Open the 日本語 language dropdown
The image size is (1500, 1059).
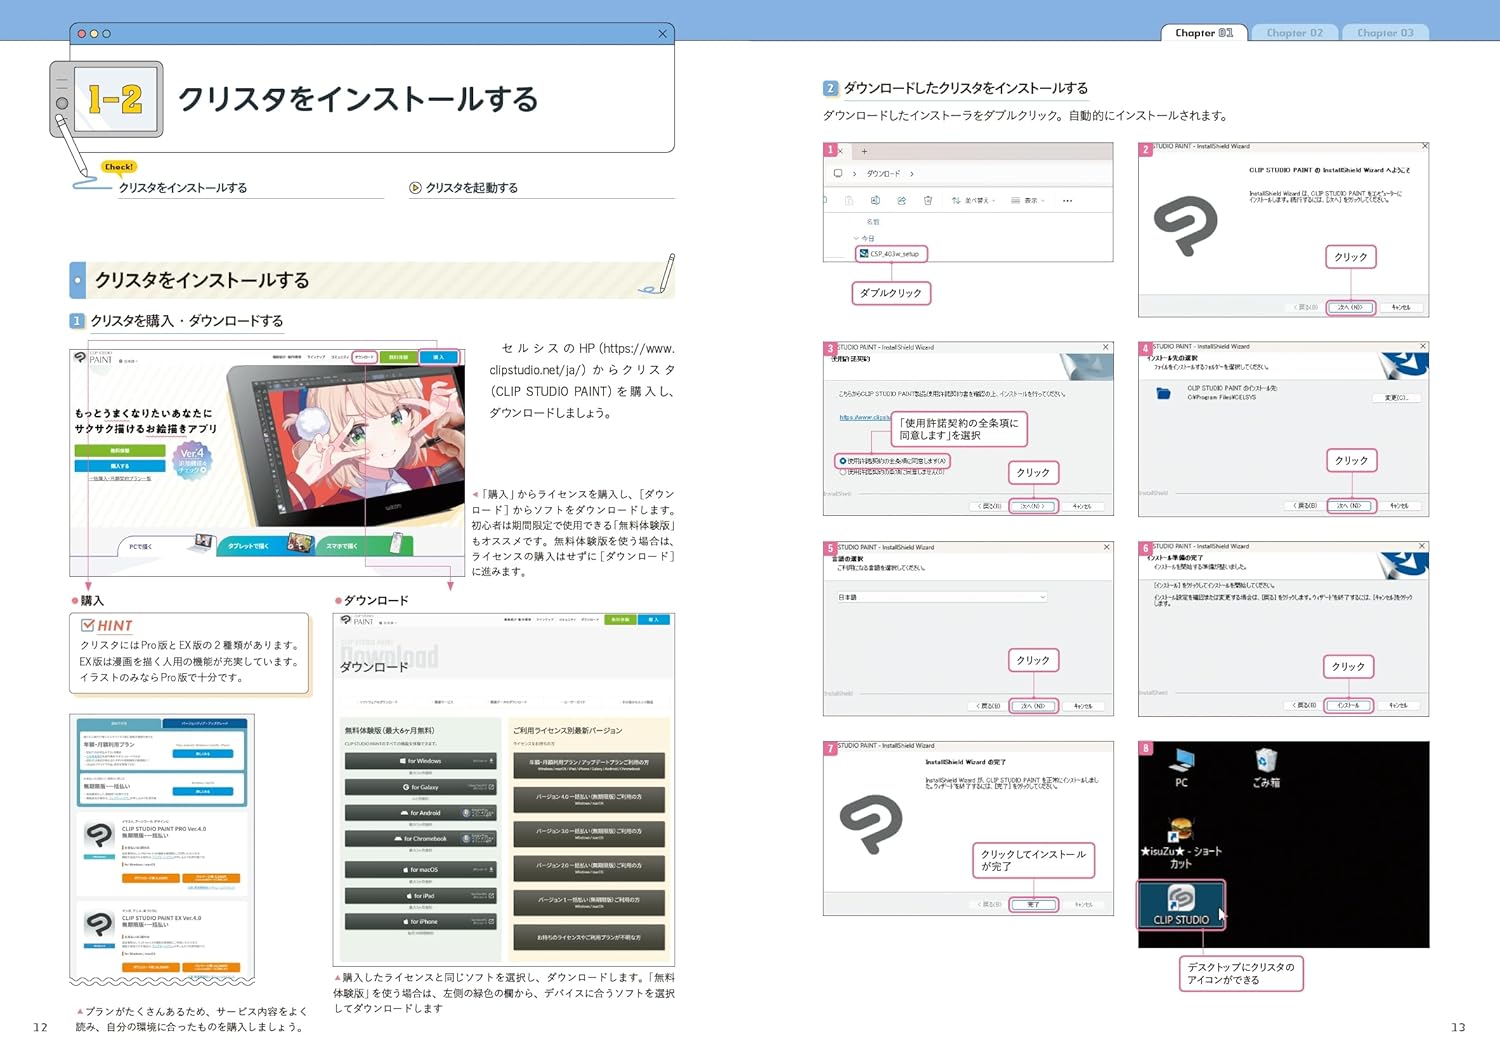(942, 597)
